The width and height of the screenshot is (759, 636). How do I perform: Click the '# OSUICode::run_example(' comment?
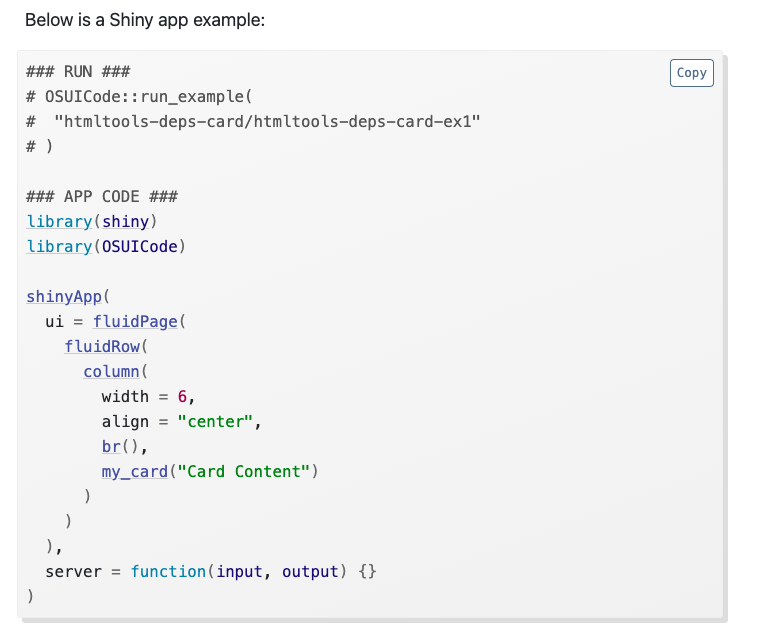point(139,97)
